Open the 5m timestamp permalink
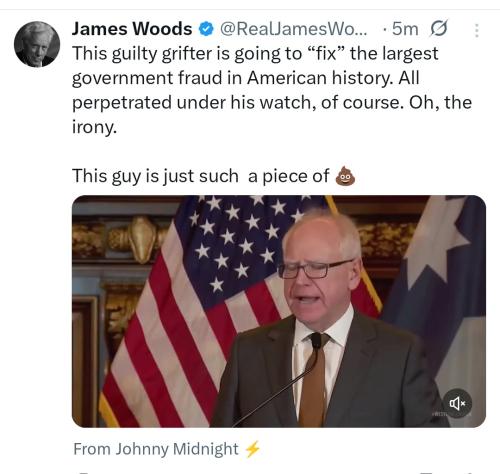The image size is (500, 474). (405, 29)
